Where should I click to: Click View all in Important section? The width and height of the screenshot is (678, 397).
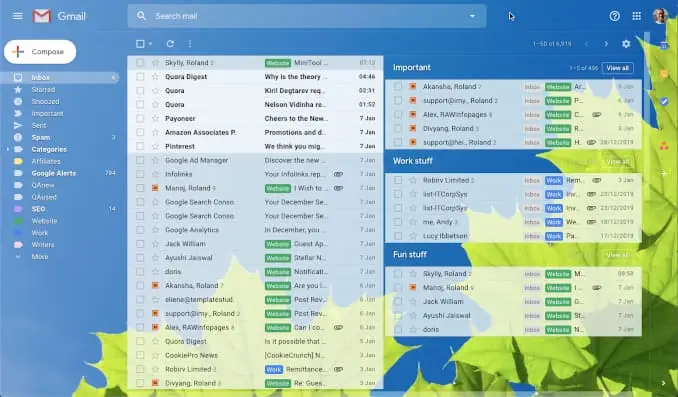617,68
